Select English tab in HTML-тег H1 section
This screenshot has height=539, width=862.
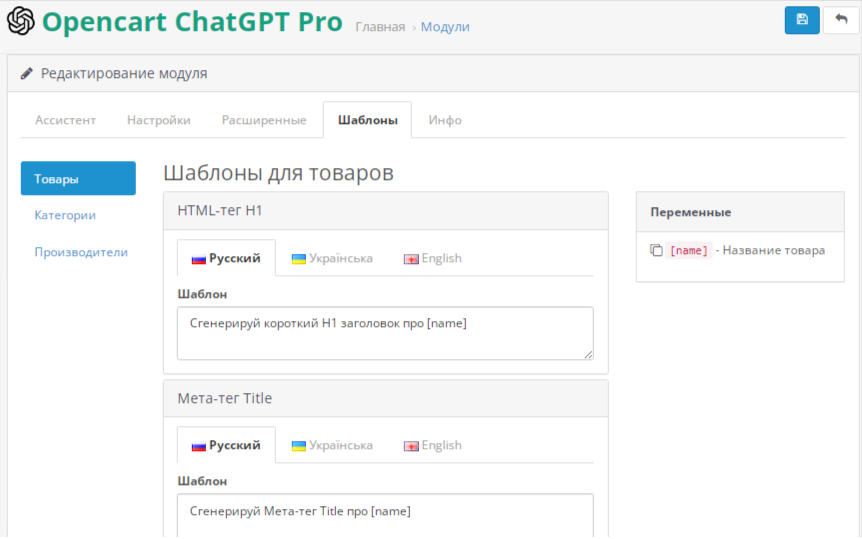(x=433, y=258)
